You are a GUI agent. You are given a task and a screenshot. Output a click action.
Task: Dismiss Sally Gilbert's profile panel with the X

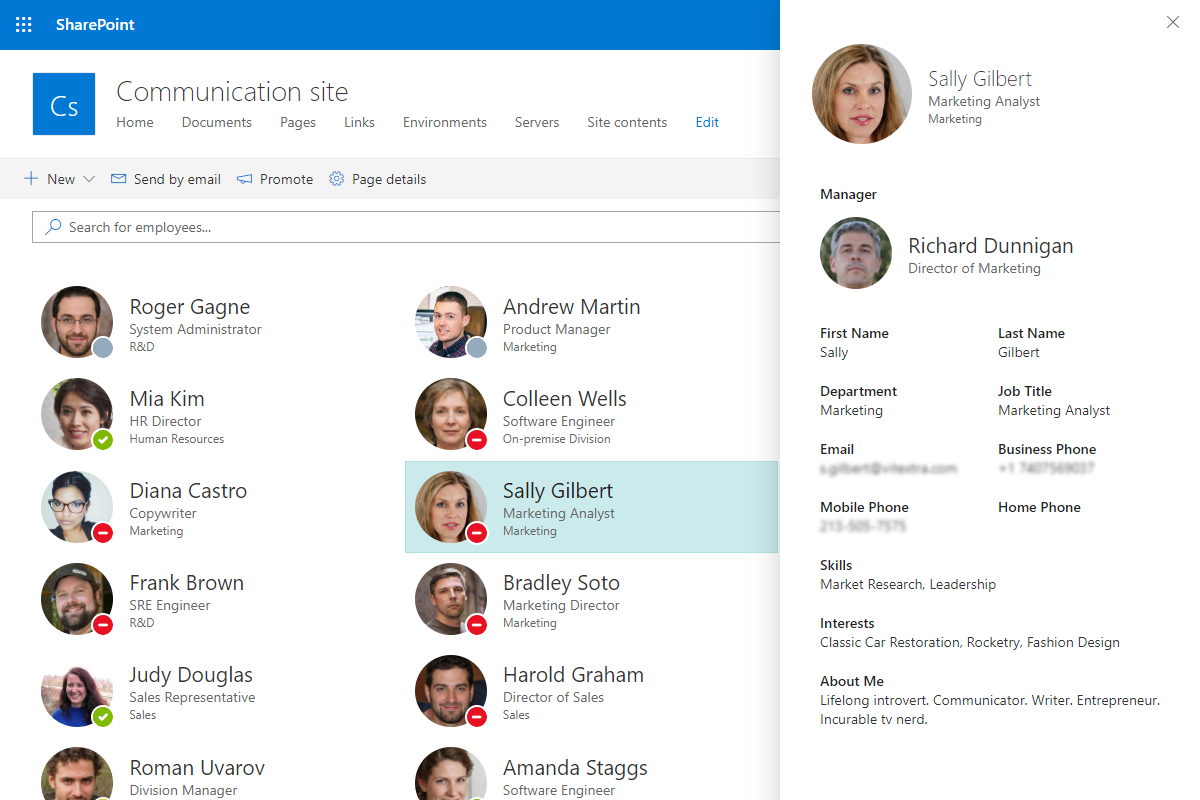pyautogui.click(x=1172, y=21)
